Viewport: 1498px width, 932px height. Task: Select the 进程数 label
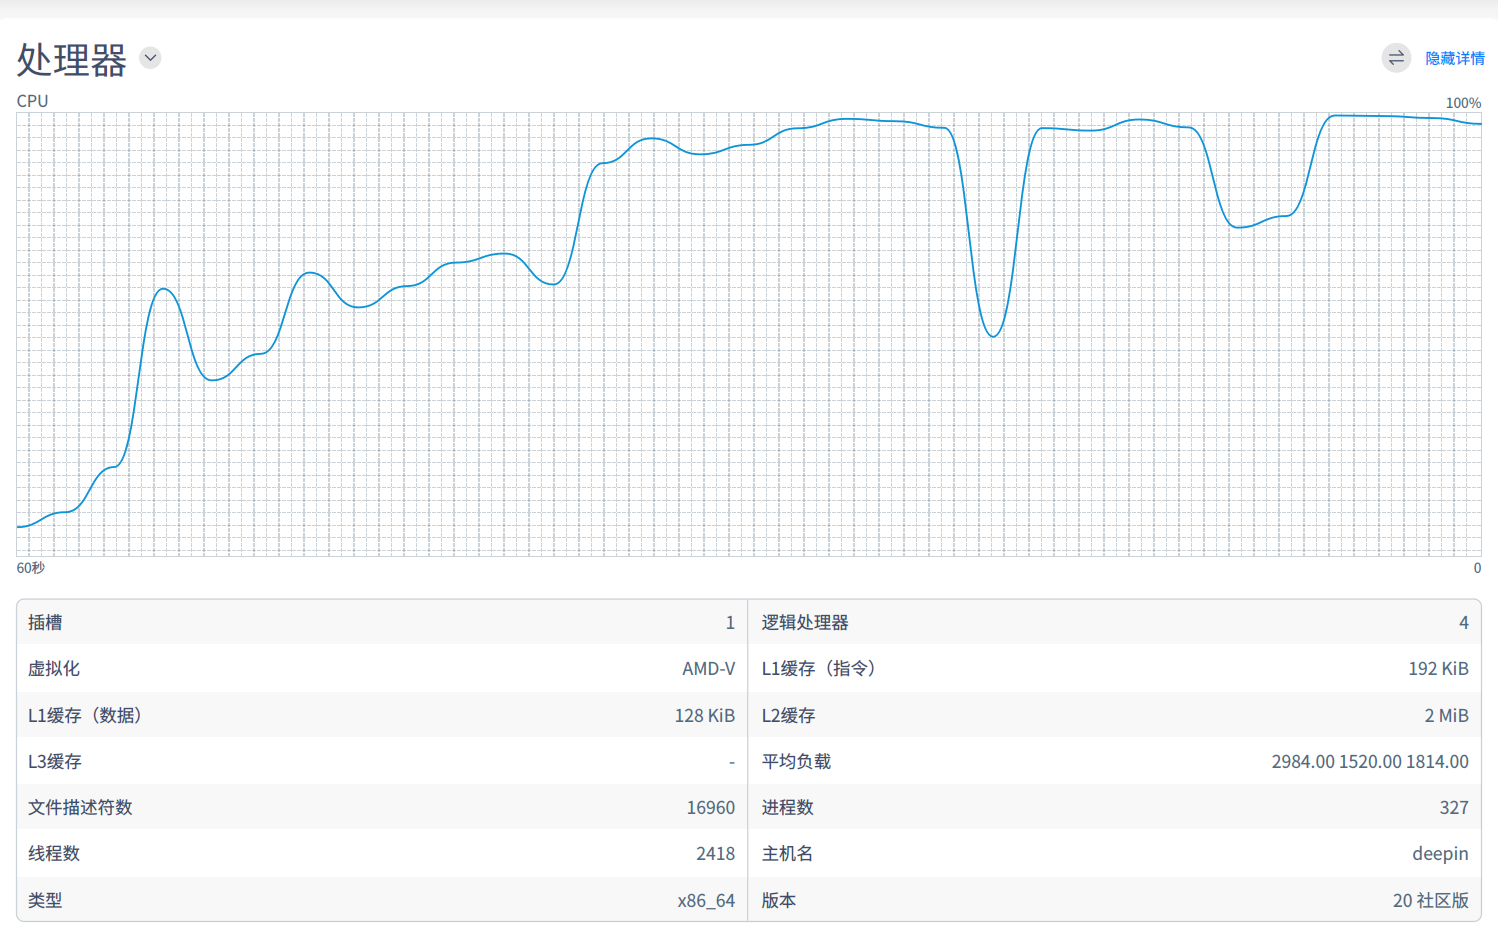788,807
